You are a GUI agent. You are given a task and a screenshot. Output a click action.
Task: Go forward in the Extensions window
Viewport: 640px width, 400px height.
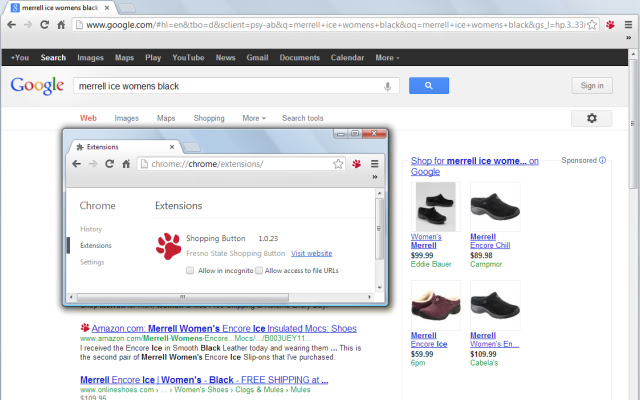pos(93,164)
